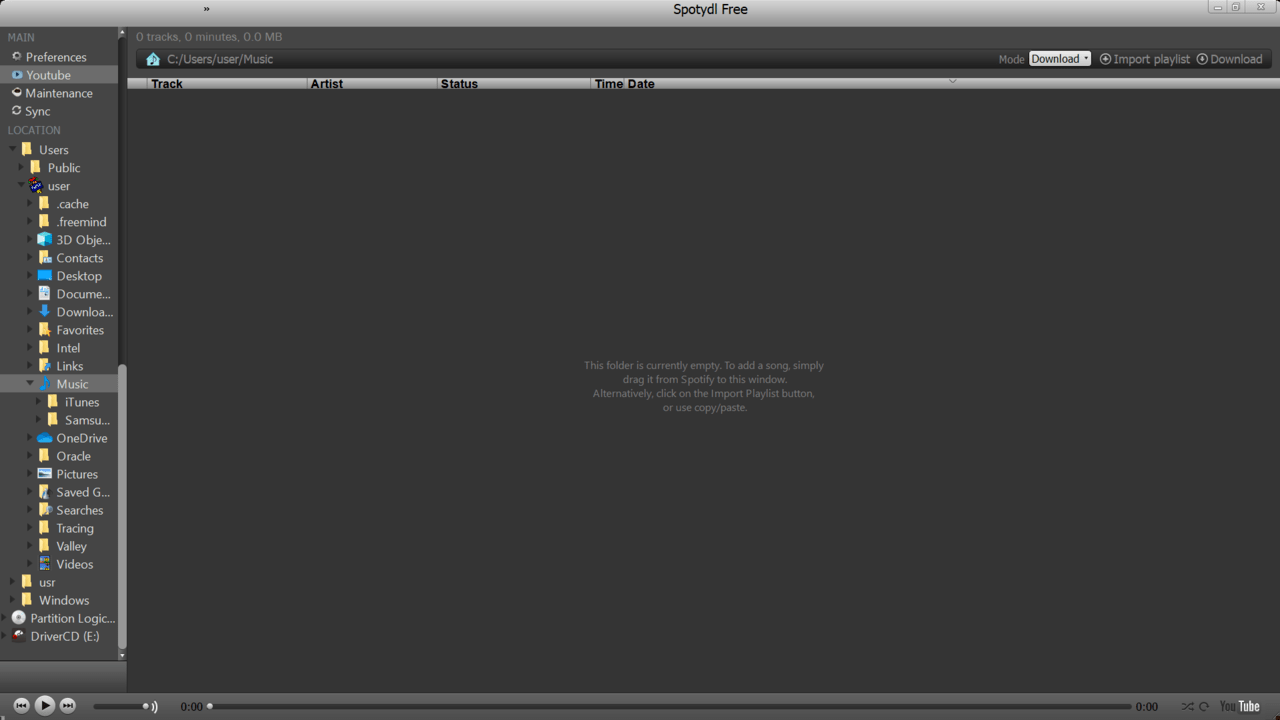
Task: Click the Youtube icon in sidebar
Action: pyautogui.click(x=17, y=75)
